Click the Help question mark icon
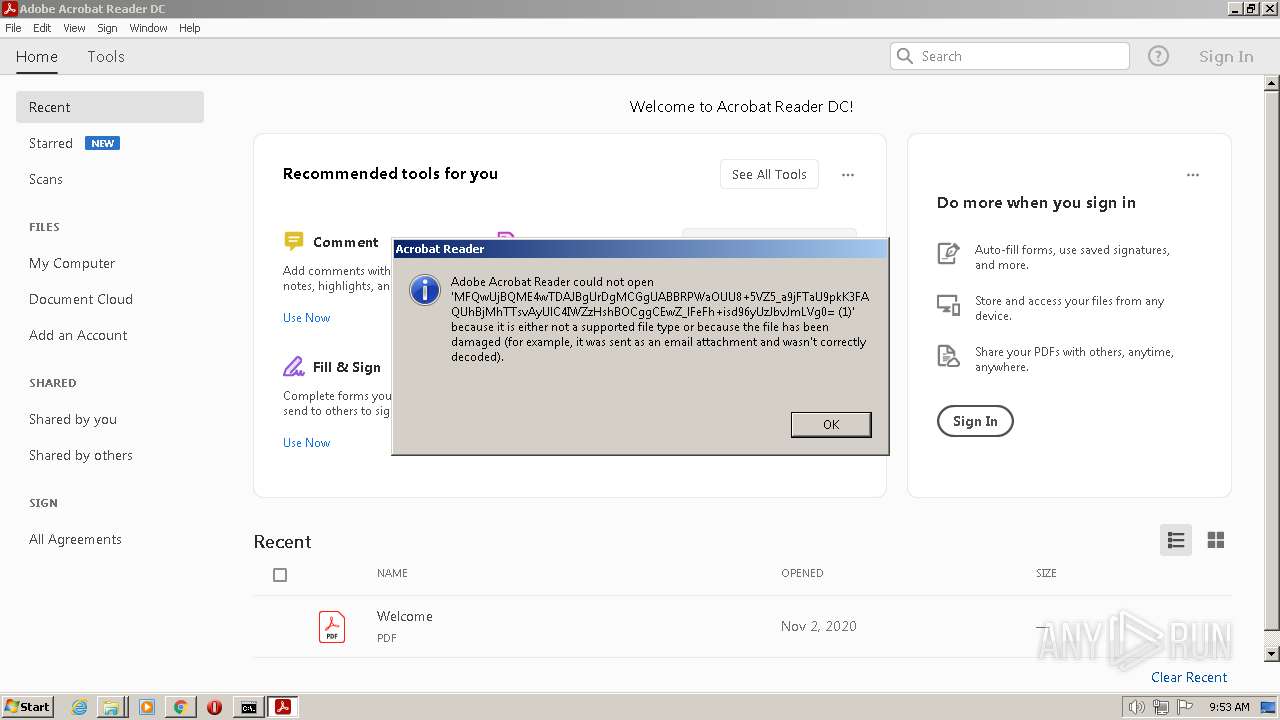1280x720 pixels. click(1158, 56)
